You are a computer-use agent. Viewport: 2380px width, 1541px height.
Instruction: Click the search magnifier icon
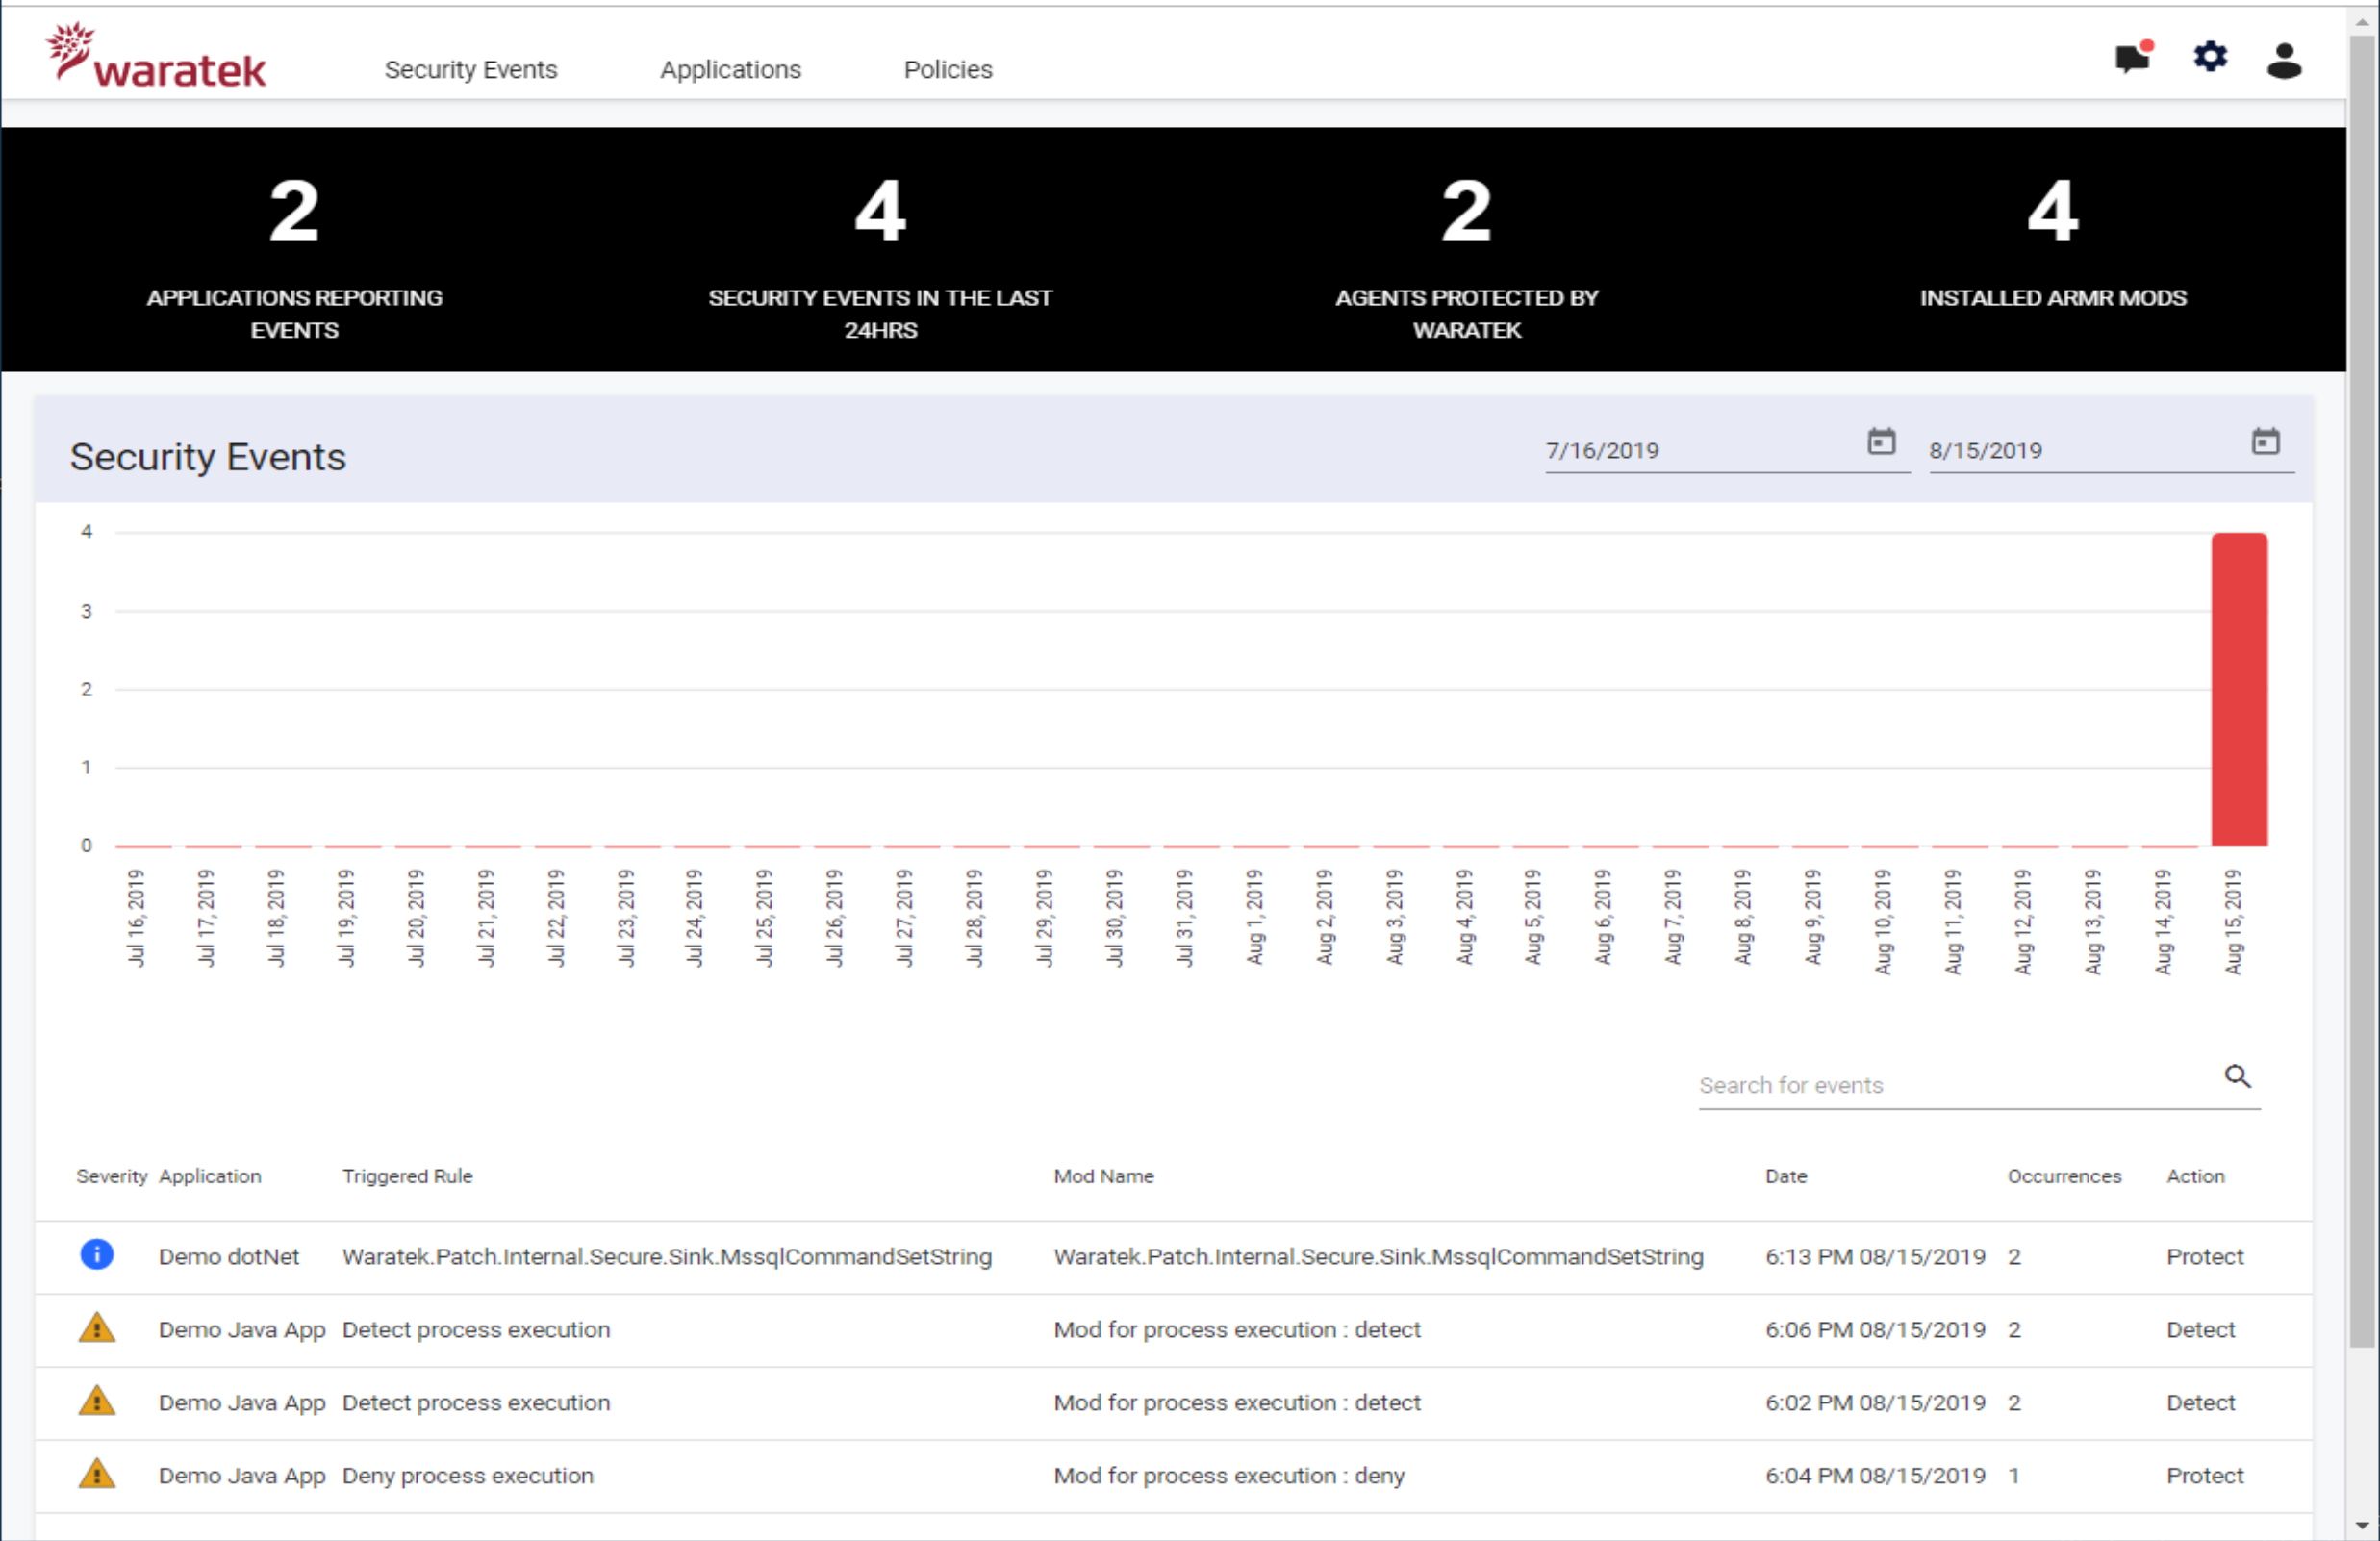coord(2237,1076)
